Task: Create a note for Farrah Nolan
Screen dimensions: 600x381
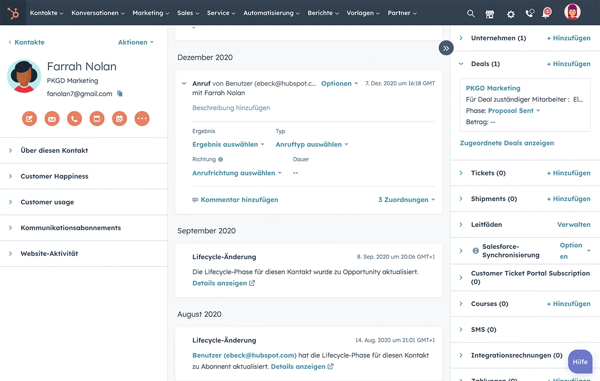Action: coord(29,119)
